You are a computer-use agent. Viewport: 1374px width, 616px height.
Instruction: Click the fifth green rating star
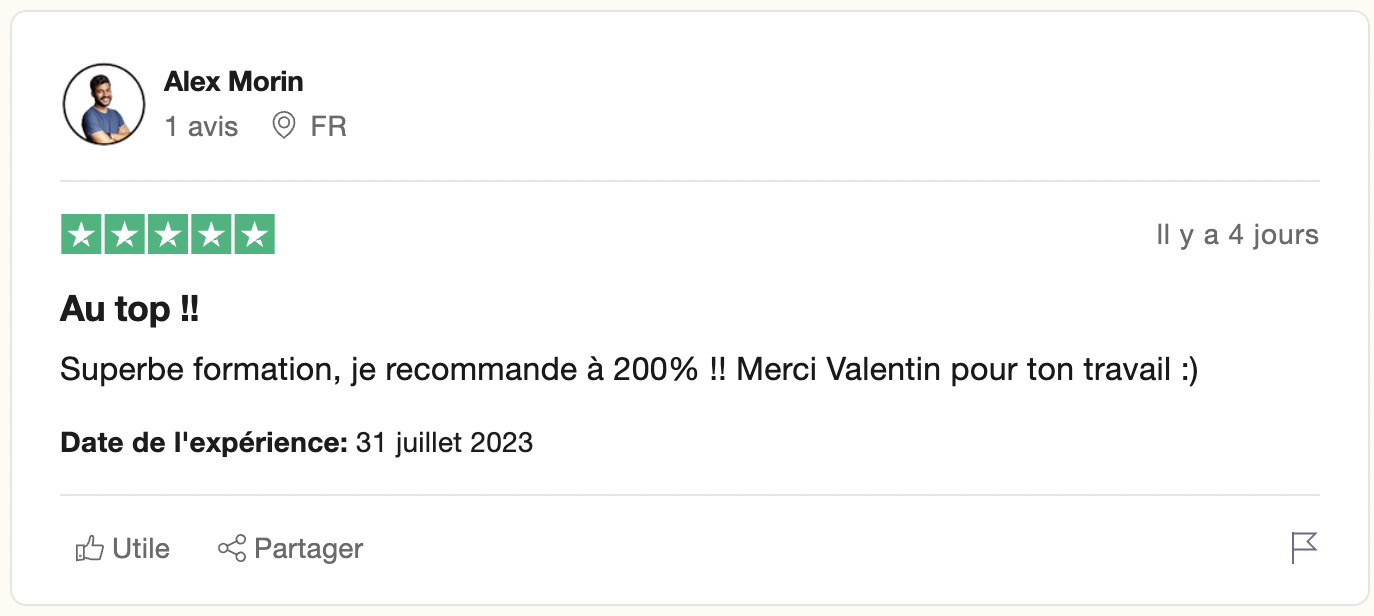[x=255, y=235]
